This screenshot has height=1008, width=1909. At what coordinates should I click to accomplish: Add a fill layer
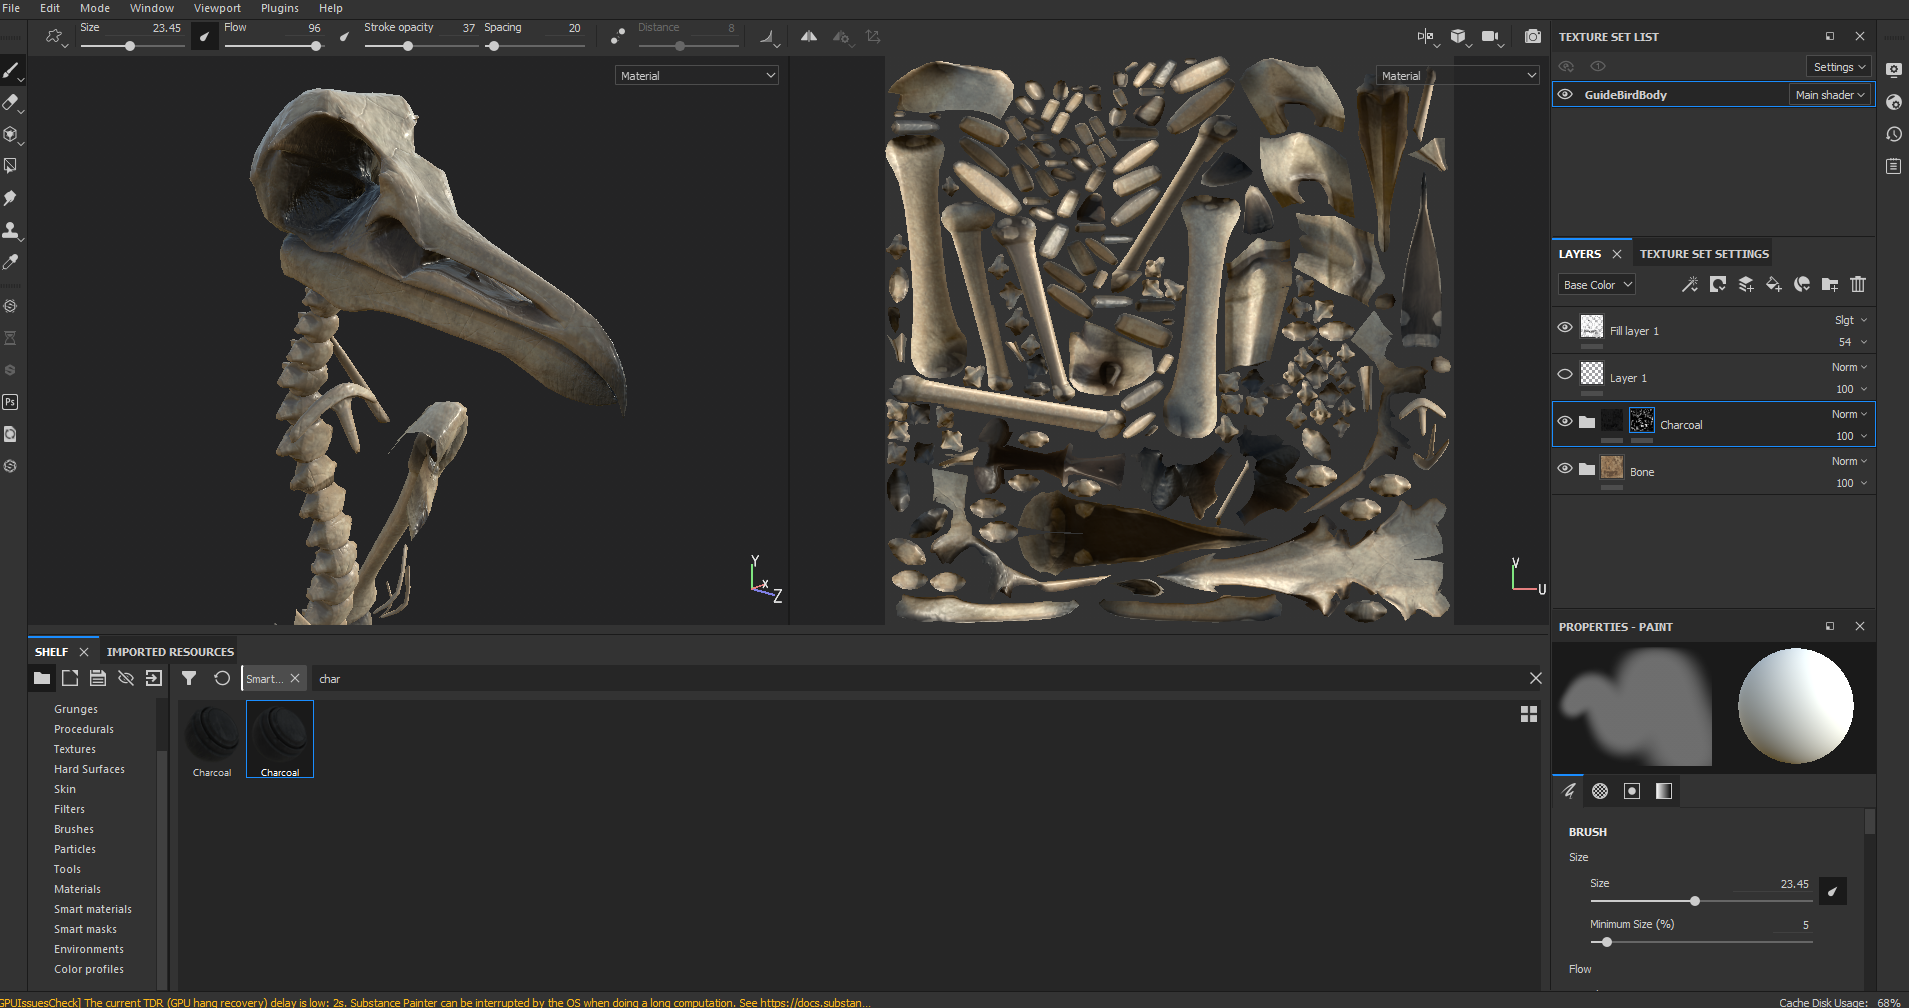(1773, 285)
